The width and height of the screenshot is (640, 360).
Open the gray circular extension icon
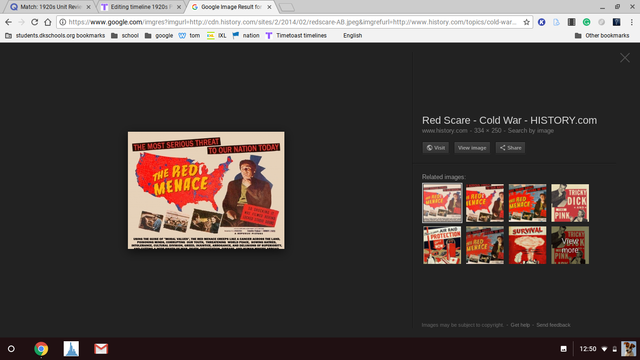coord(601,22)
